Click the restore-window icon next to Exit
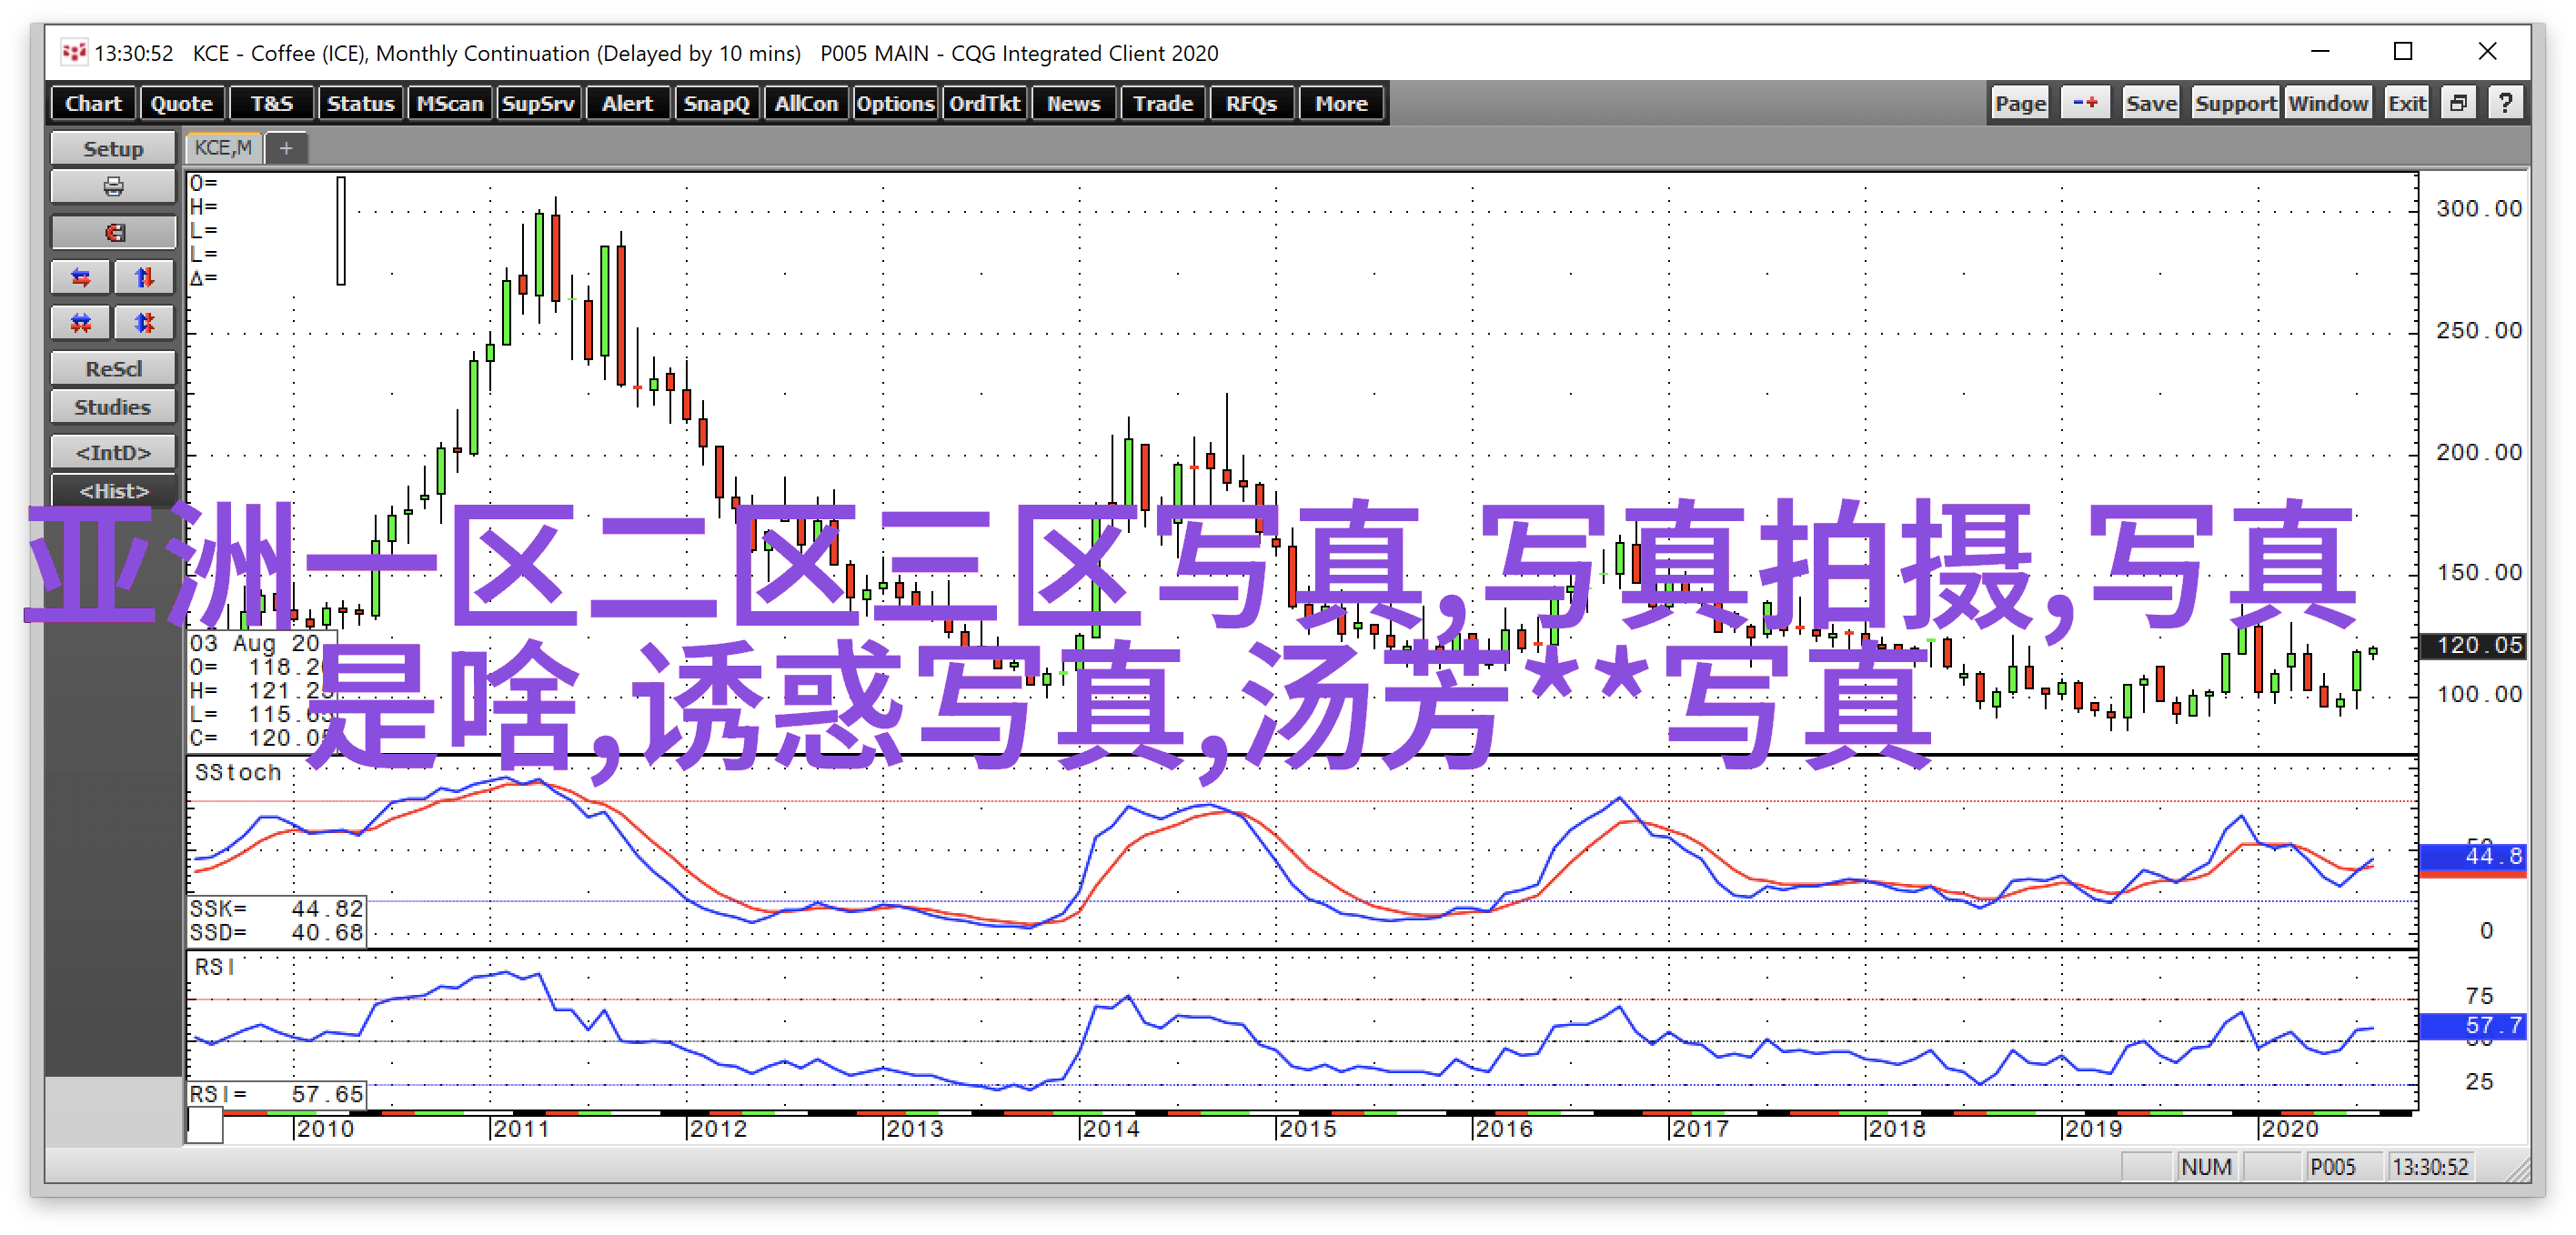2576x1235 pixels. pyautogui.click(x=2458, y=103)
